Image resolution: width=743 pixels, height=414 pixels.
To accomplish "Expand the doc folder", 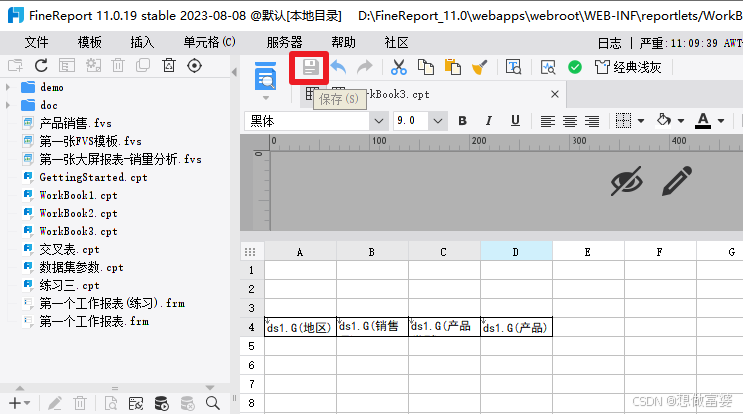I will click(x=8, y=105).
